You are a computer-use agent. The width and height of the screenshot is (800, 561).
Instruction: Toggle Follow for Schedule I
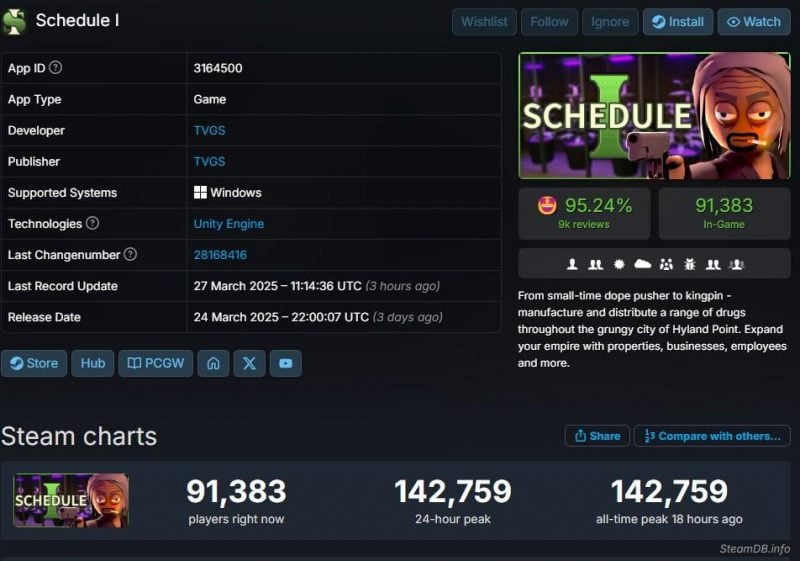pyautogui.click(x=549, y=22)
